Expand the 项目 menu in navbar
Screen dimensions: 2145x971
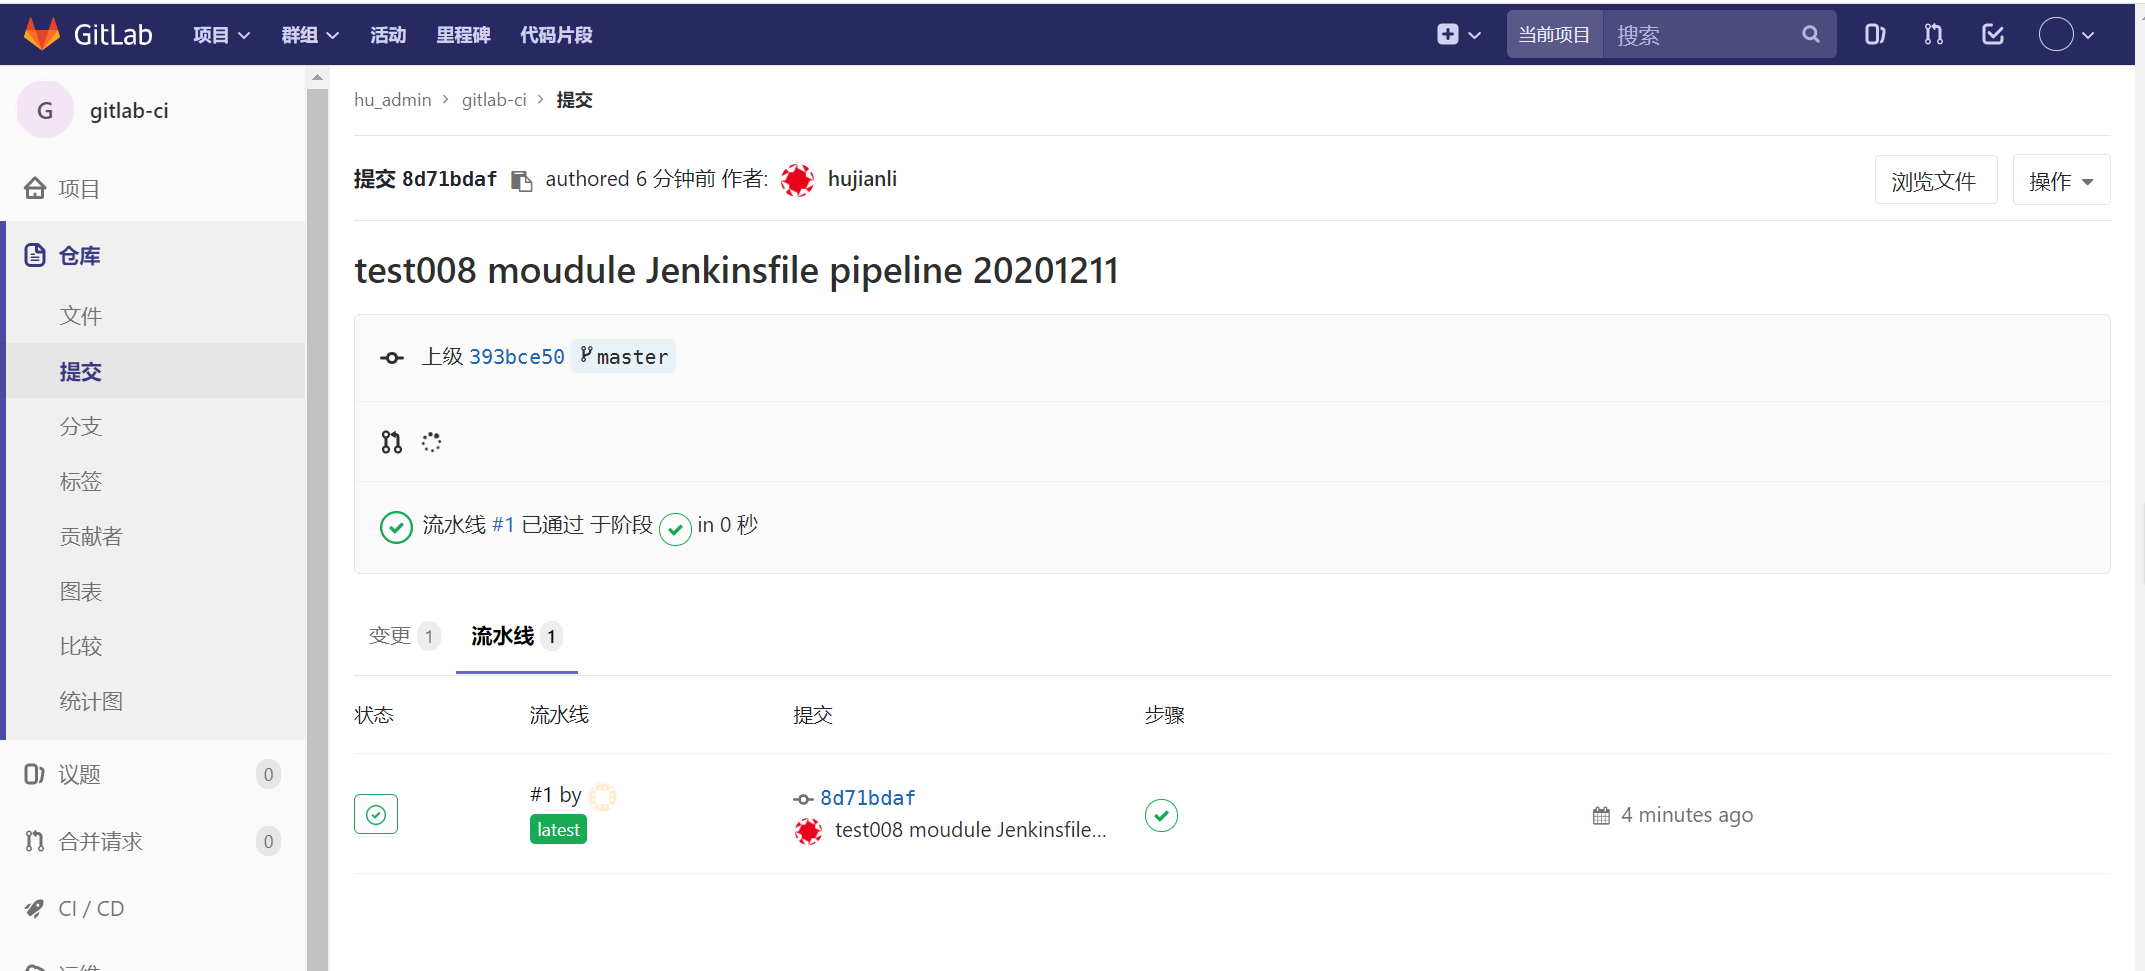pos(221,35)
